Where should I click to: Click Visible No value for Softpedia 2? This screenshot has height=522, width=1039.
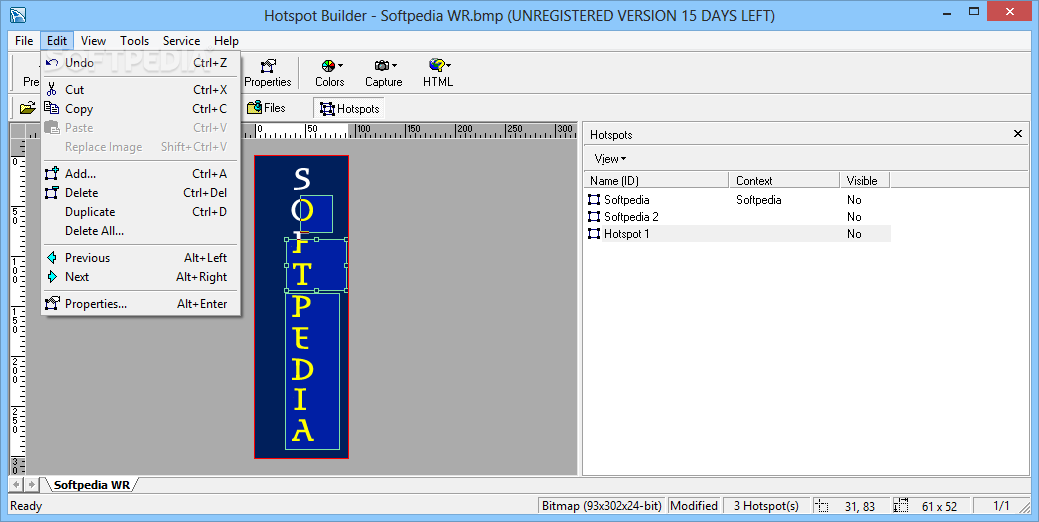[854, 217]
